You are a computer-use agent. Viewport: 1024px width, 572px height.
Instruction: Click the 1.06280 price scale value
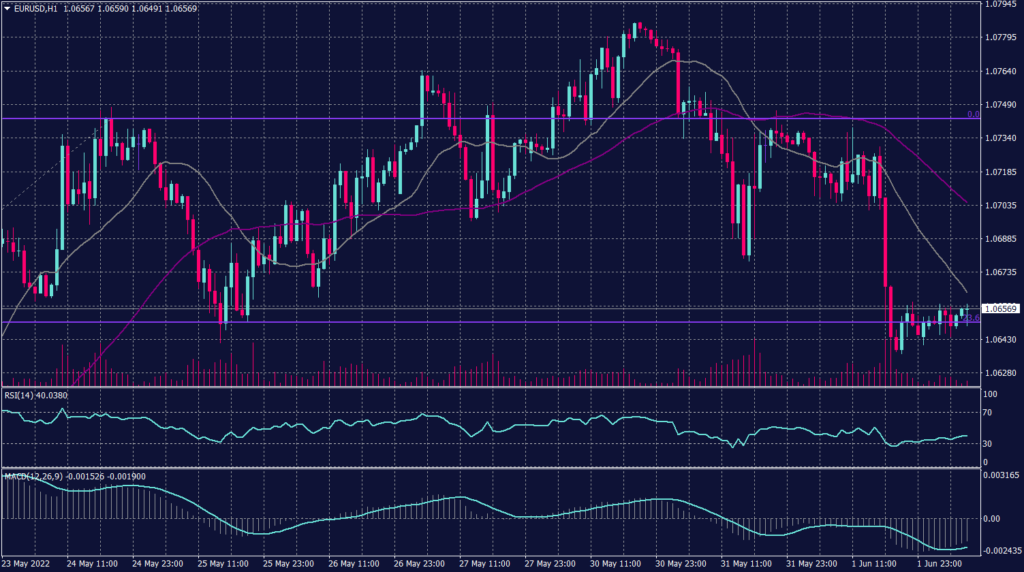1001,373
